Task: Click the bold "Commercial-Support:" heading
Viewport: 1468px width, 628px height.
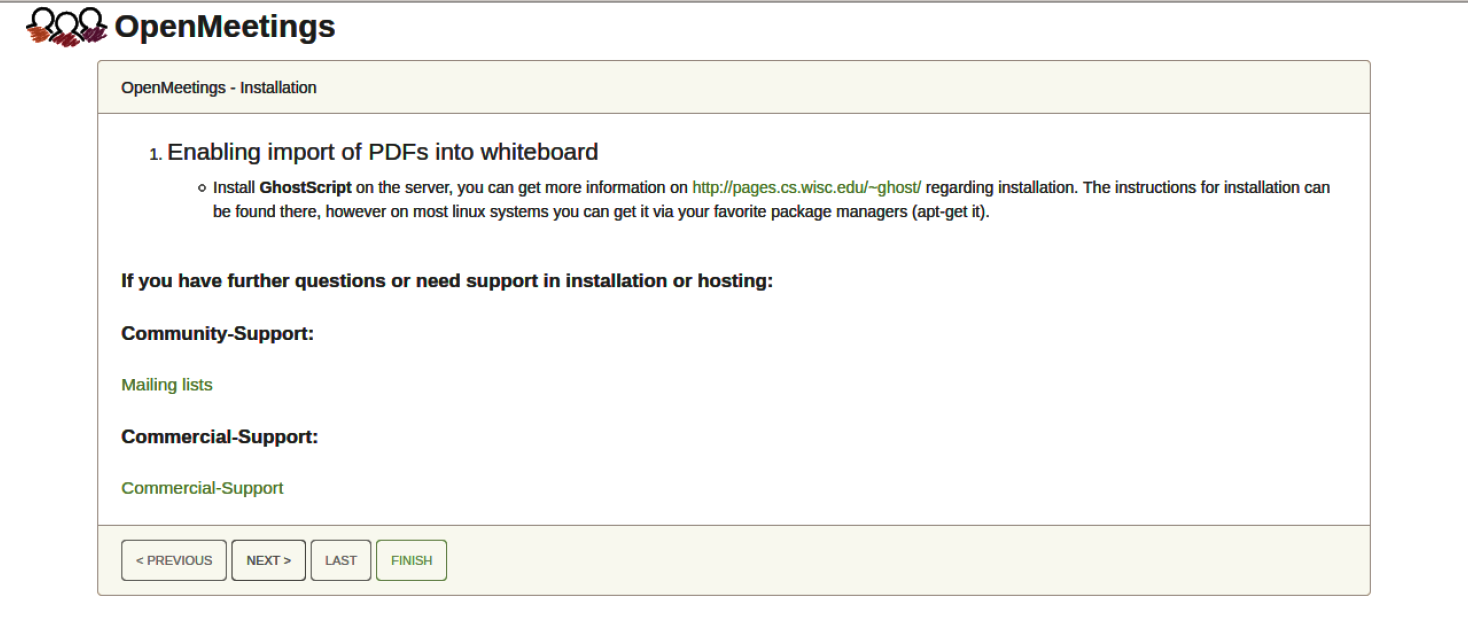Action: [x=220, y=437]
